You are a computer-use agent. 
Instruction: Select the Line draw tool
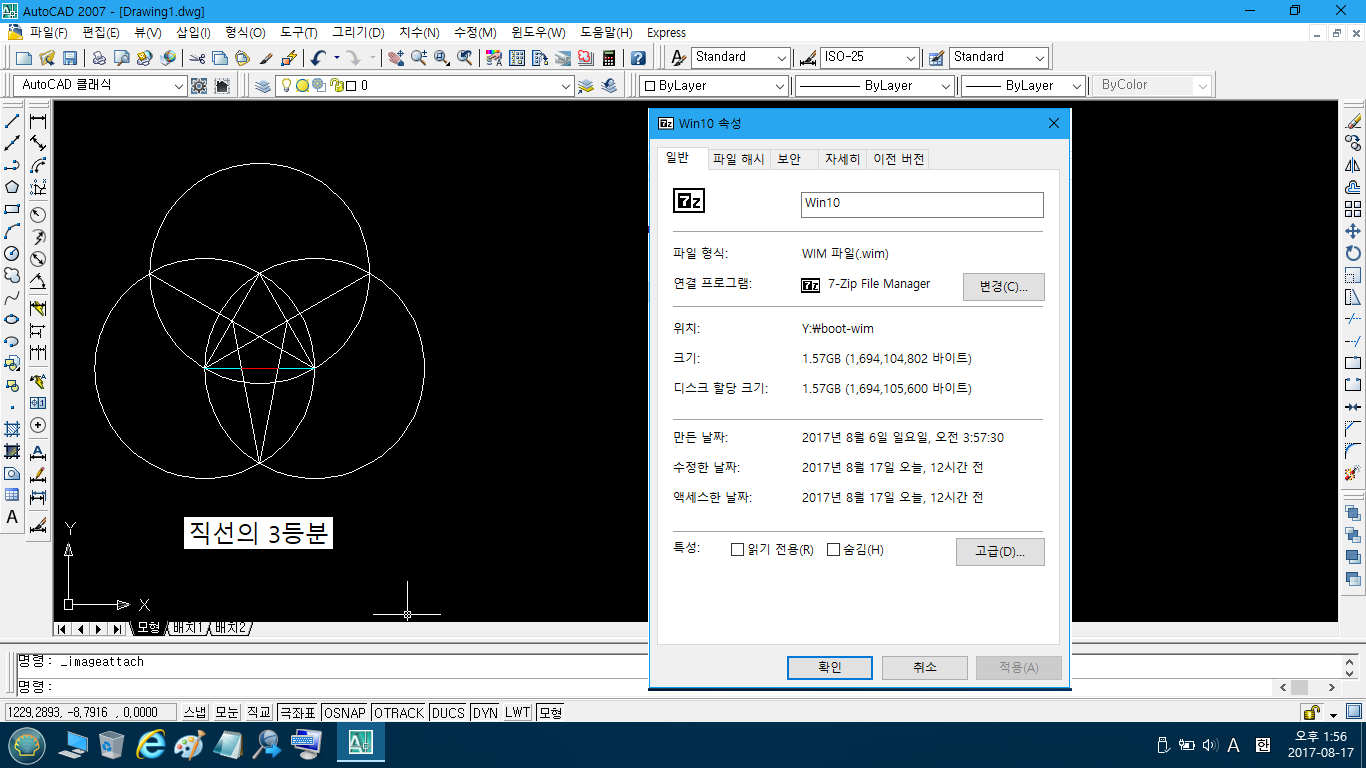[12, 122]
